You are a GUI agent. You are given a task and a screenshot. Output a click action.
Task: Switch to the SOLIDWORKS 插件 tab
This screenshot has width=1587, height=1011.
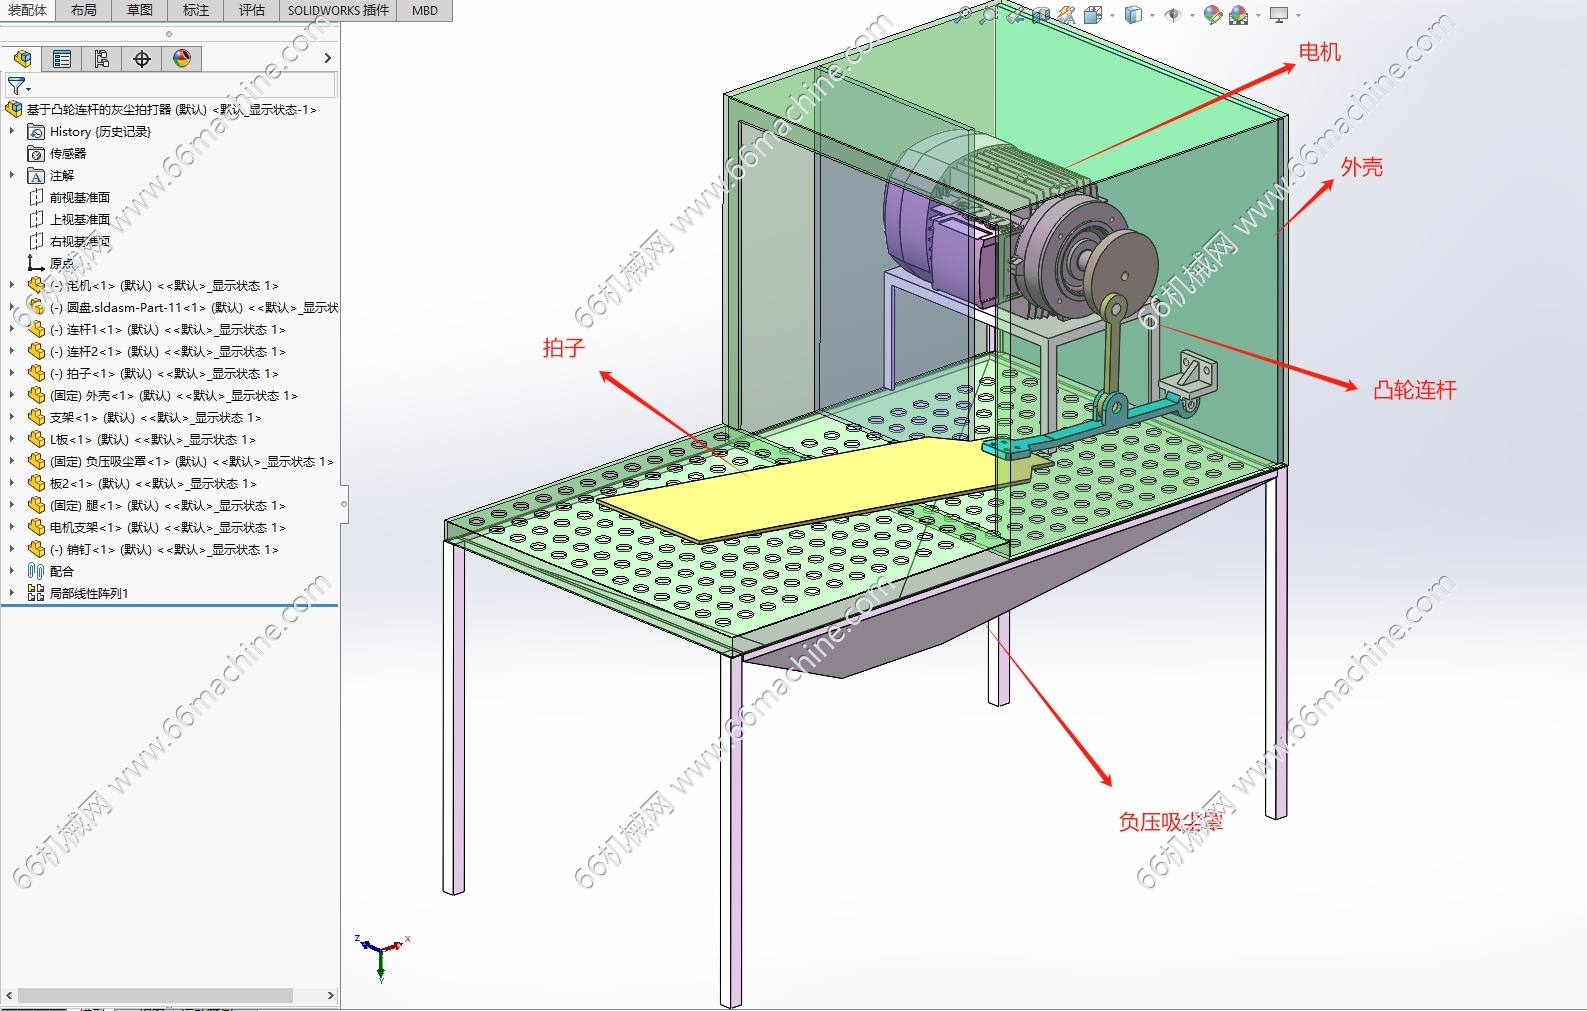[x=338, y=10]
